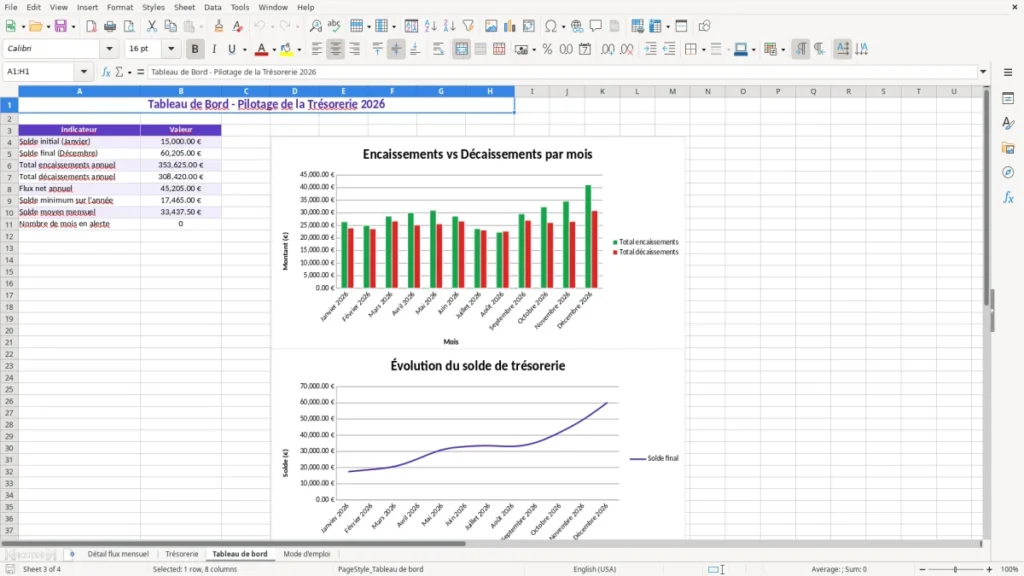
Task: Open the Format menu
Action: click(120, 7)
